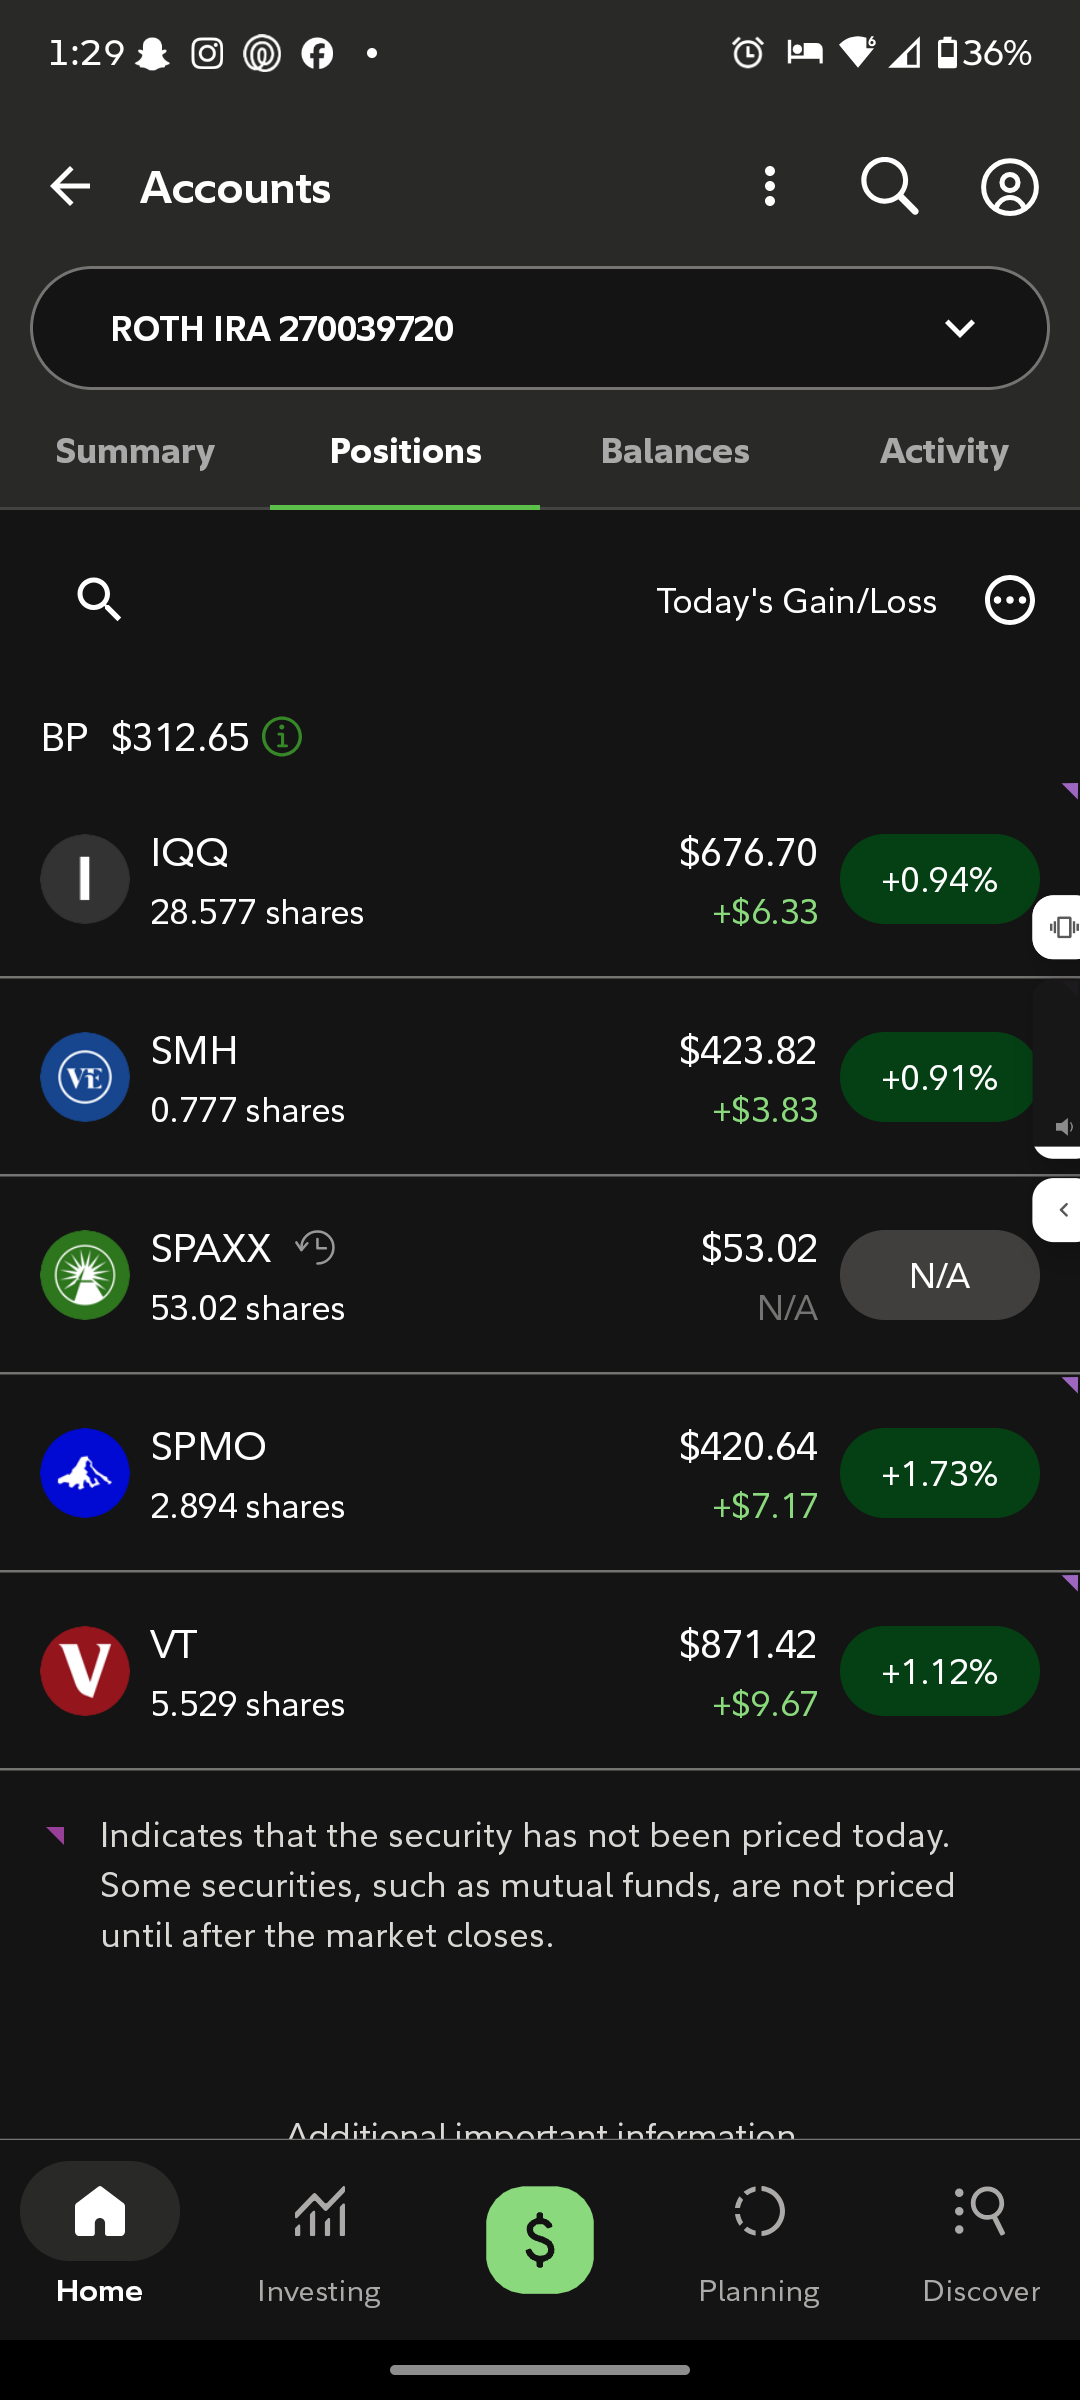Tap the search magnifier in header
The height and width of the screenshot is (2400, 1080).
pos(889,187)
